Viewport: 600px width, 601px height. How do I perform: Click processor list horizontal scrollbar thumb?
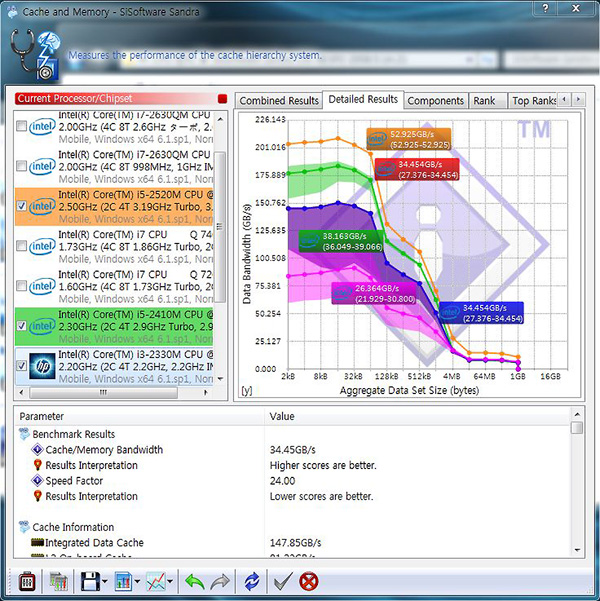tap(104, 392)
